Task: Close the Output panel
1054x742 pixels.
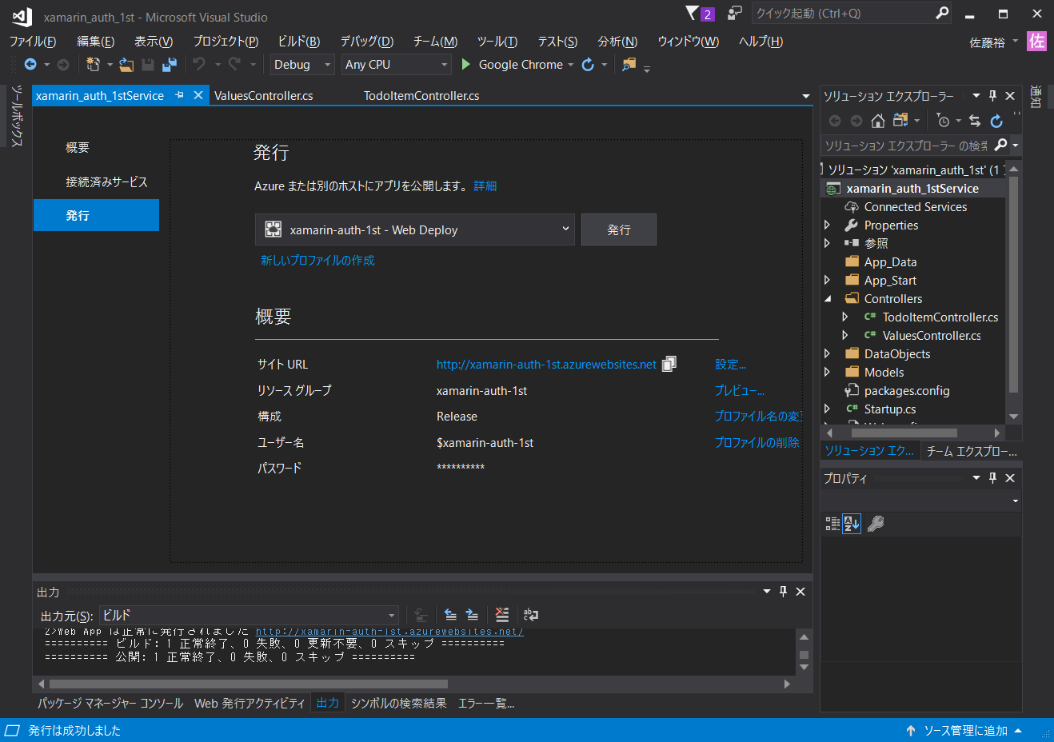Action: point(801,591)
